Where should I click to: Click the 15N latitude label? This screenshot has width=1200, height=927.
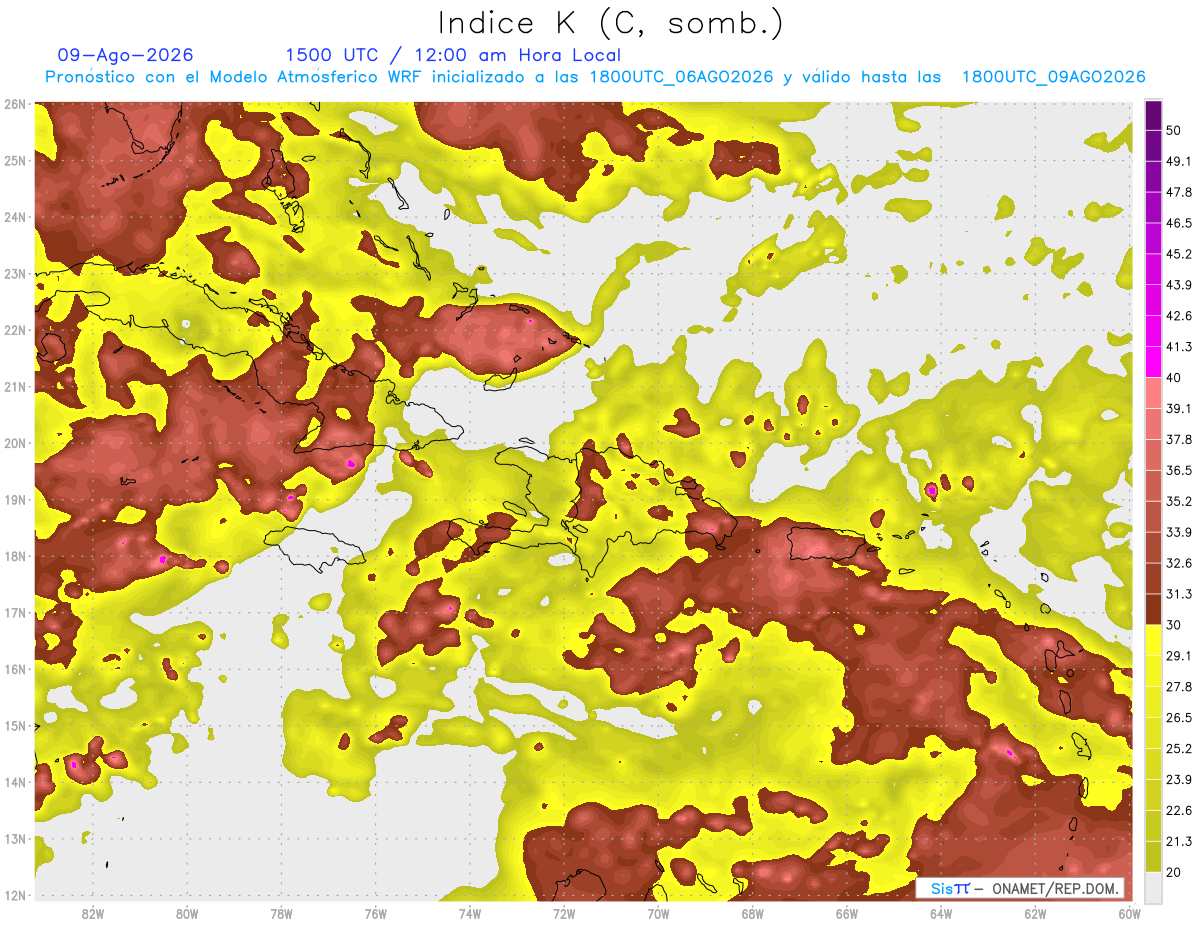pos(14,725)
